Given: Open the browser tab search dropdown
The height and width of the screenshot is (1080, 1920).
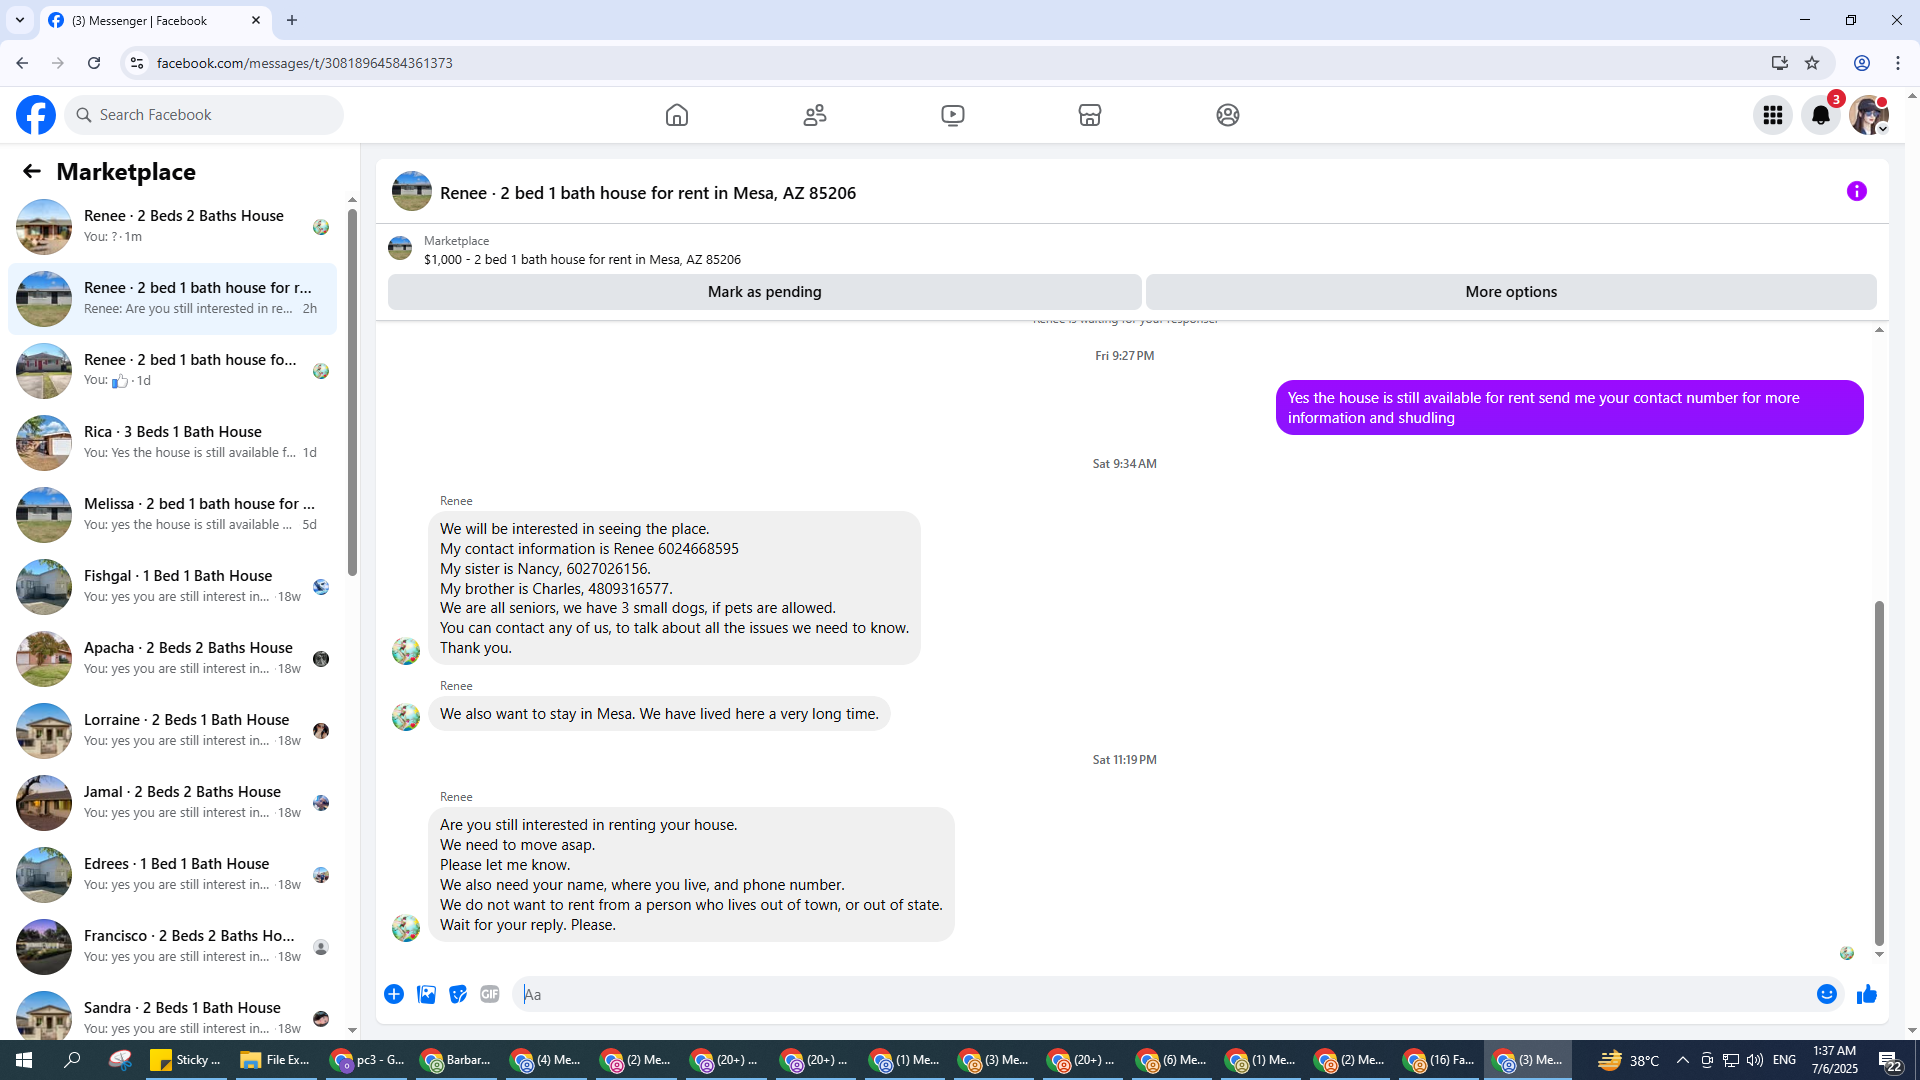Looking at the screenshot, I should (19, 20).
